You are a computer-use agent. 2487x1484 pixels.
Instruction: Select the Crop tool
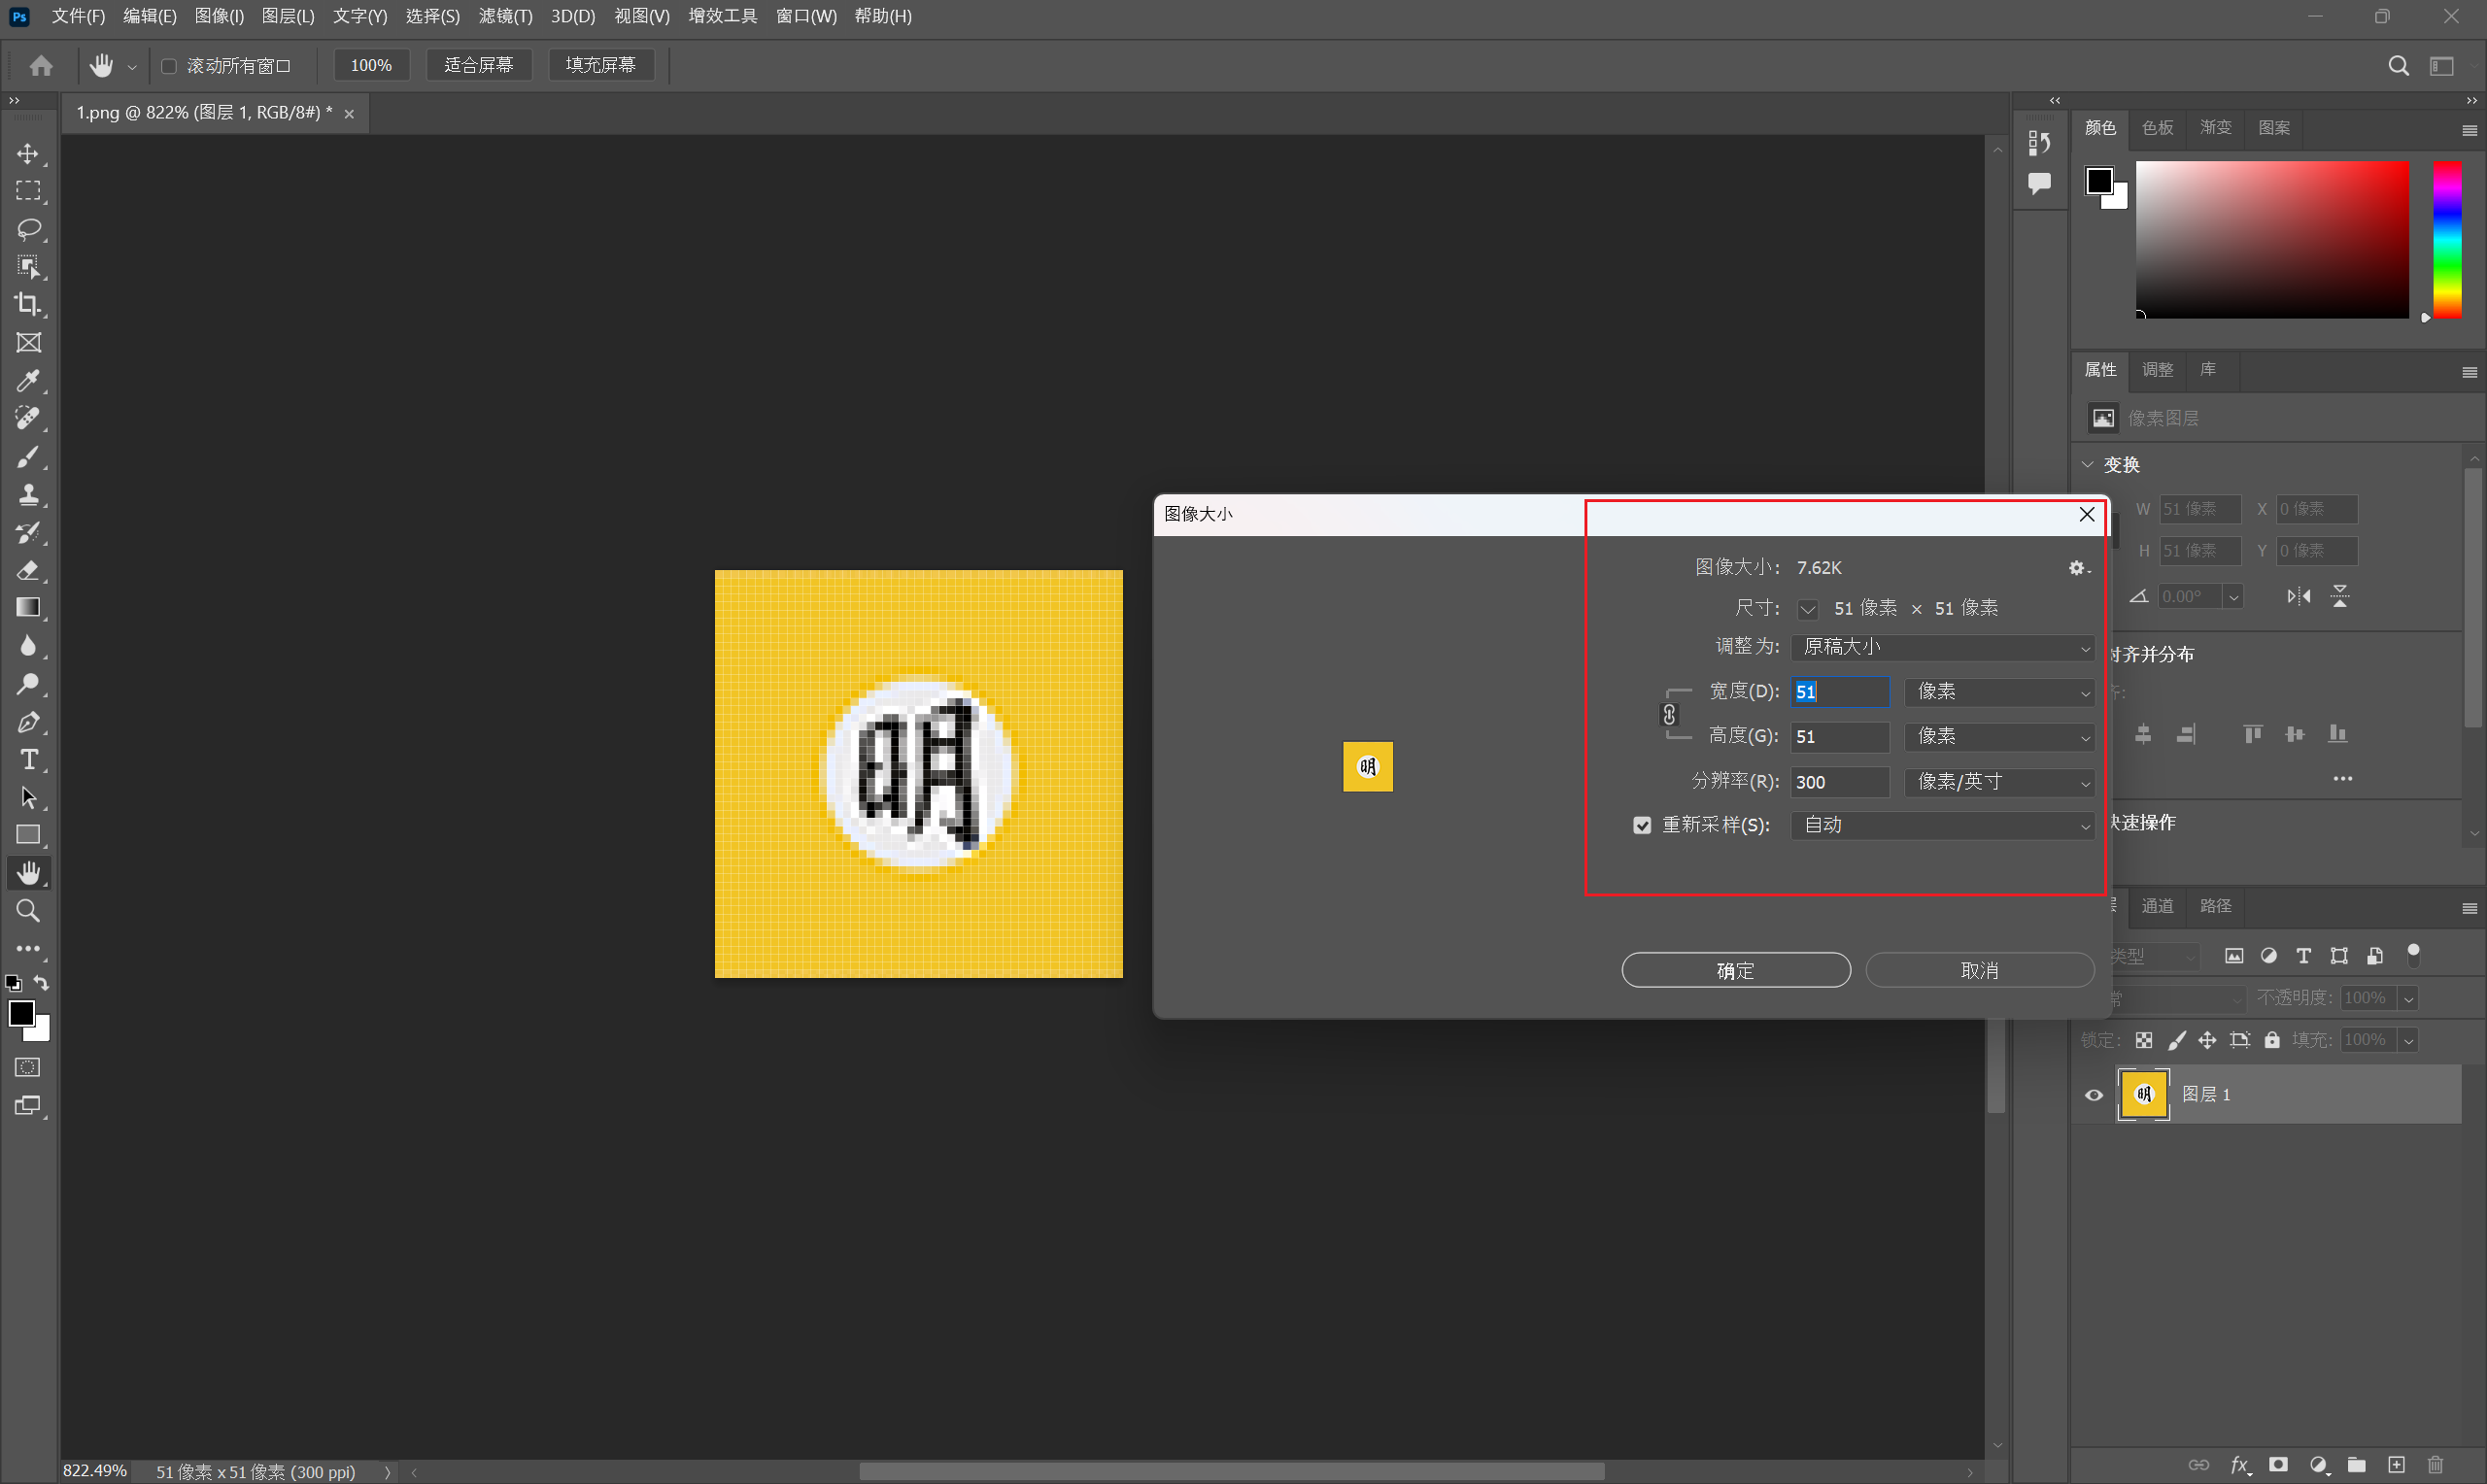click(x=28, y=304)
